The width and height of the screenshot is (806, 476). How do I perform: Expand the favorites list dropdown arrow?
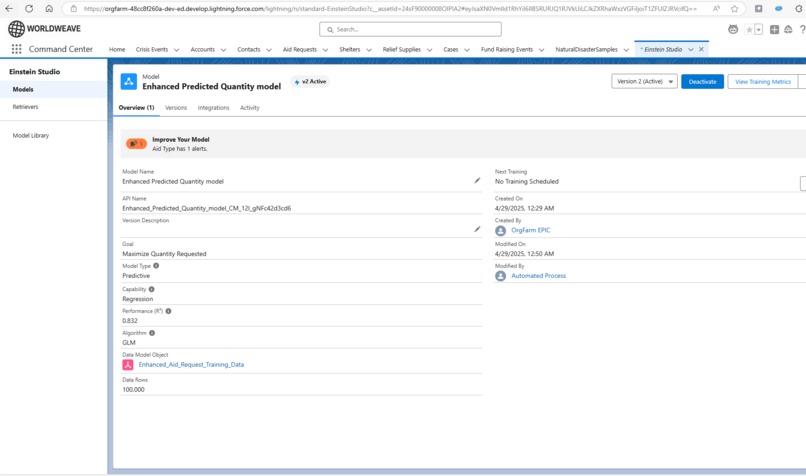(x=759, y=29)
